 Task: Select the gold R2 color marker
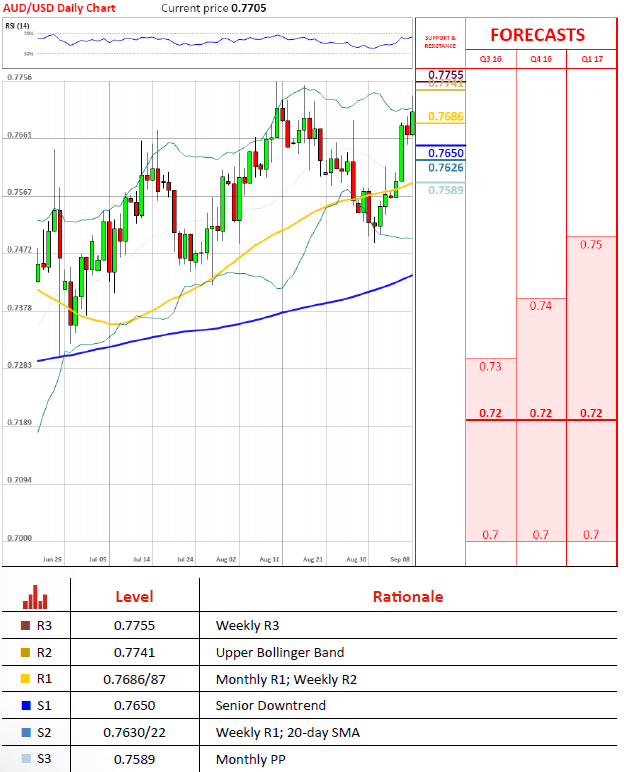point(24,653)
